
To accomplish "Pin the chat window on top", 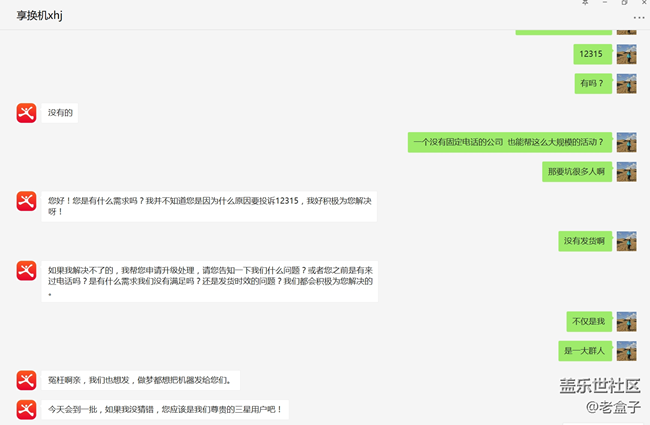I will 585,4.
